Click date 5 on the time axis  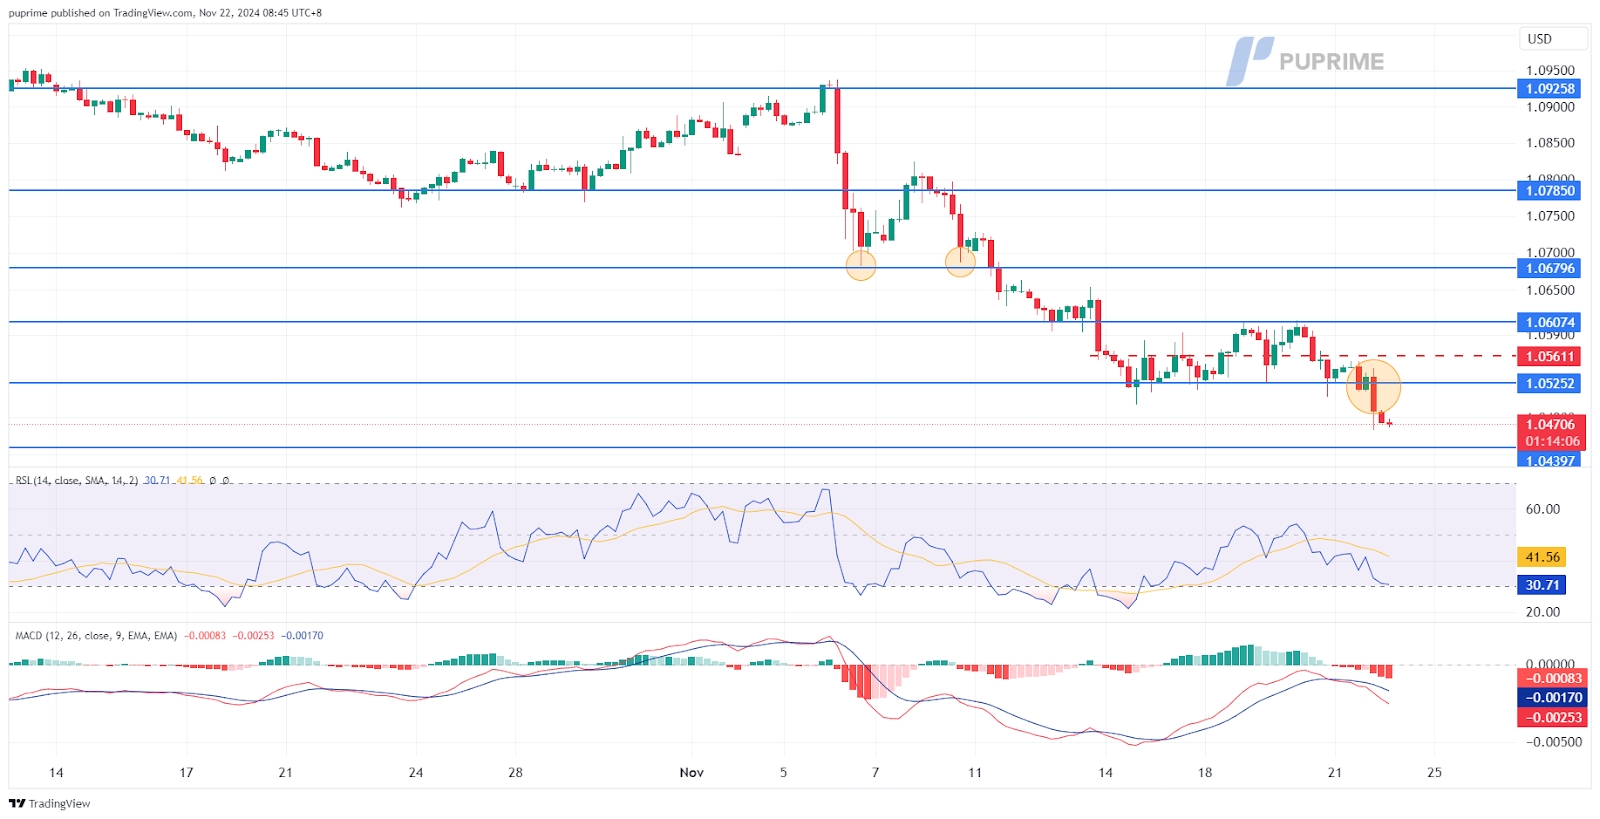783,773
